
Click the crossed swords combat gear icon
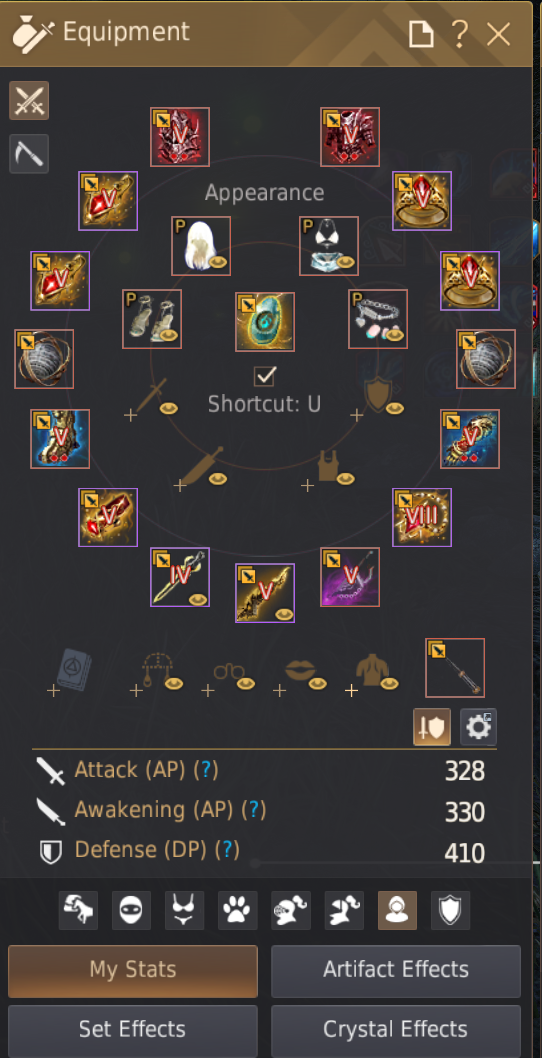[29, 101]
